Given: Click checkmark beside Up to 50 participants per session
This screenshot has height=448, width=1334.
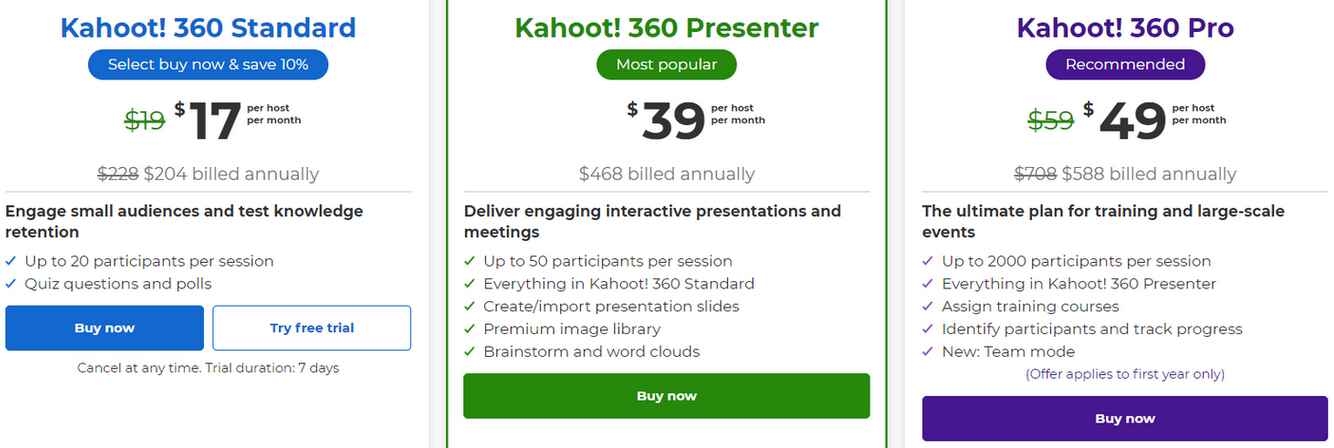Looking at the screenshot, I should 469,261.
